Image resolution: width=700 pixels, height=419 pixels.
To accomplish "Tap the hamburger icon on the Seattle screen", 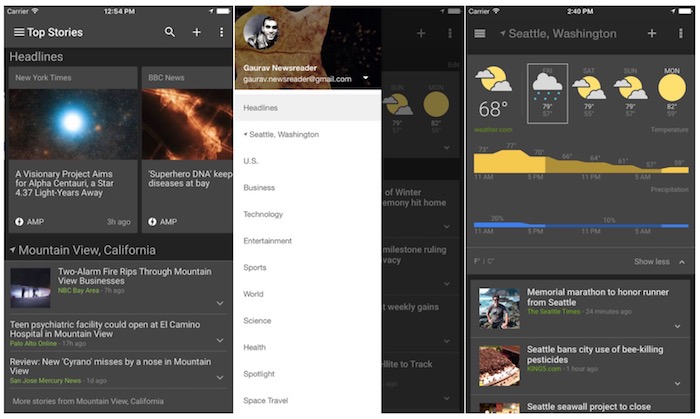I will 480,33.
